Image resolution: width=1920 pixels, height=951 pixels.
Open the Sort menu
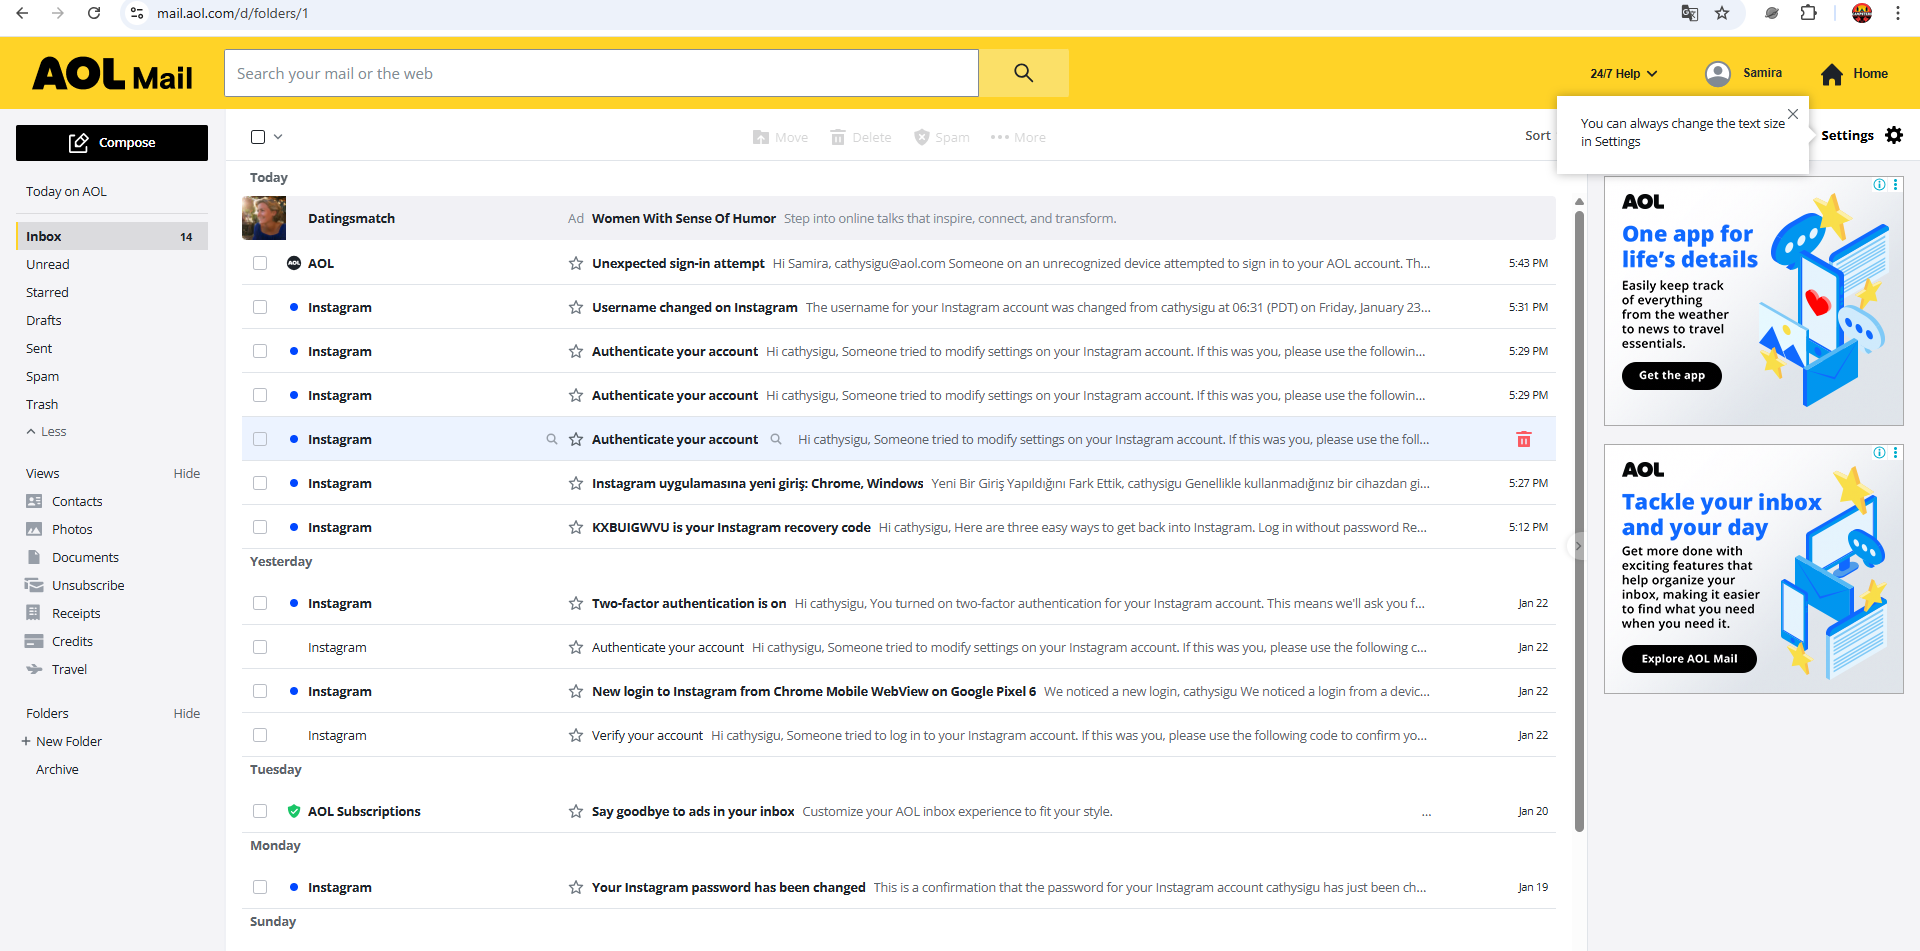pos(1537,136)
